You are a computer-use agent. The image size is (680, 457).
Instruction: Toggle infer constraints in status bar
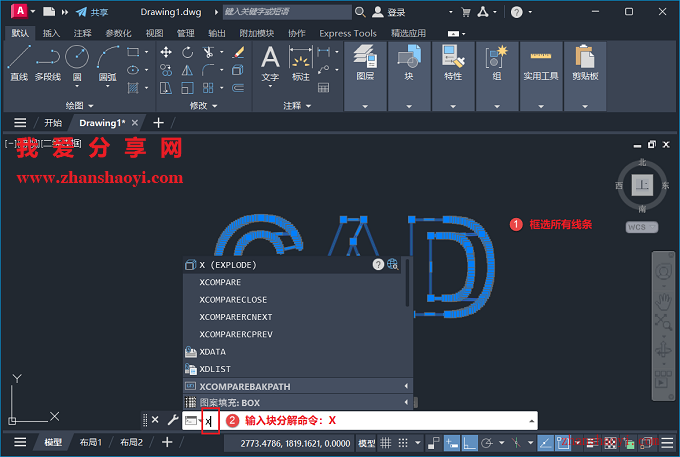click(433, 443)
